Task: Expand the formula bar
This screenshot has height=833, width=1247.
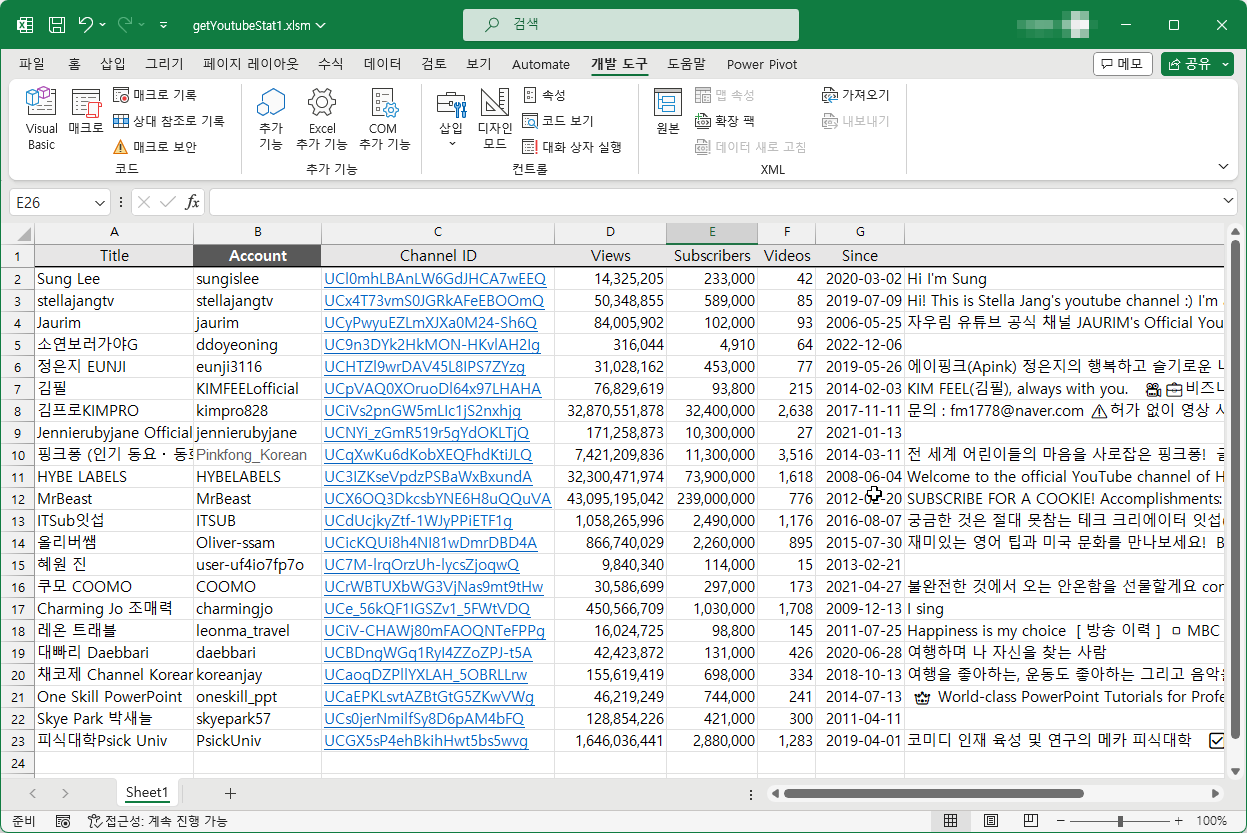Action: [1229, 202]
